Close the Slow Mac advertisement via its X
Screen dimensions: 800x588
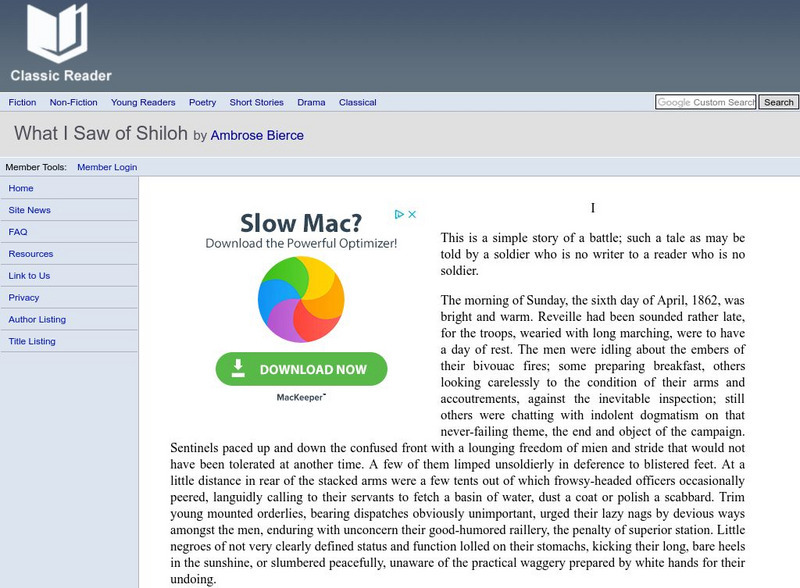pyautogui.click(x=411, y=213)
